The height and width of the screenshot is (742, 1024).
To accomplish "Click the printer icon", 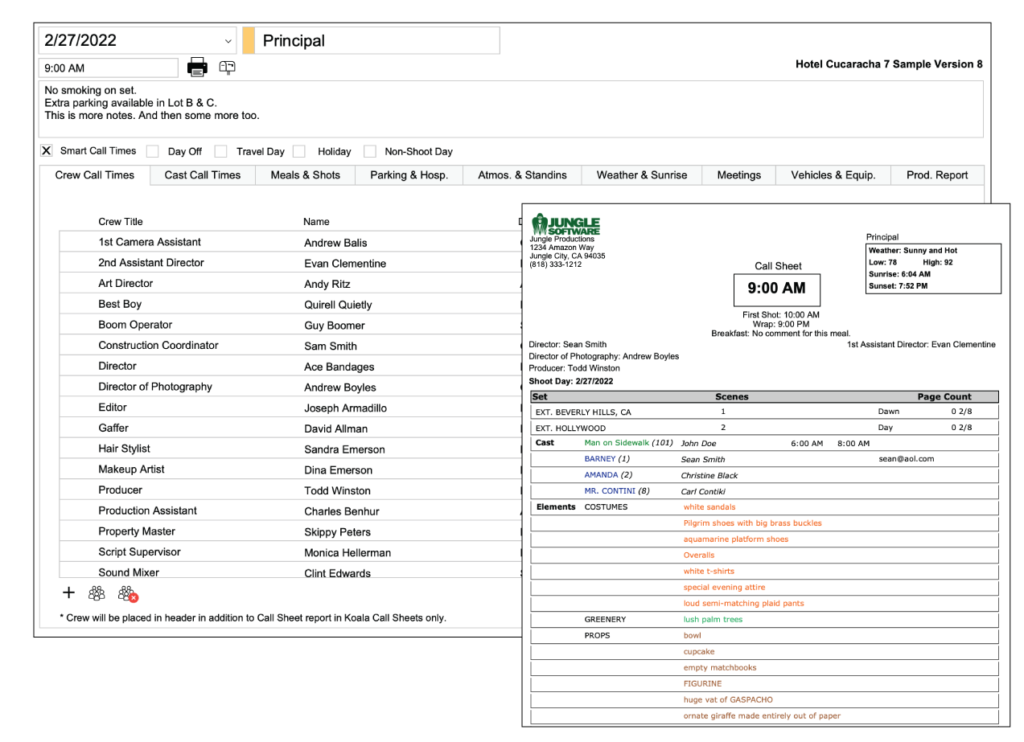I will [197, 67].
